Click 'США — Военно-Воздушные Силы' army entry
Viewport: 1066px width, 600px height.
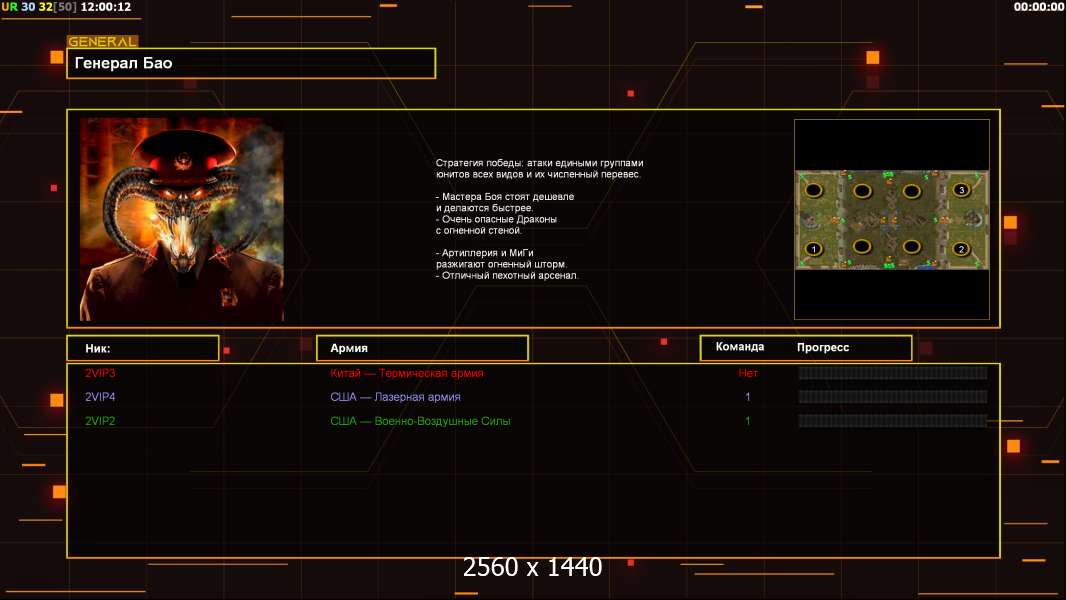pos(420,421)
